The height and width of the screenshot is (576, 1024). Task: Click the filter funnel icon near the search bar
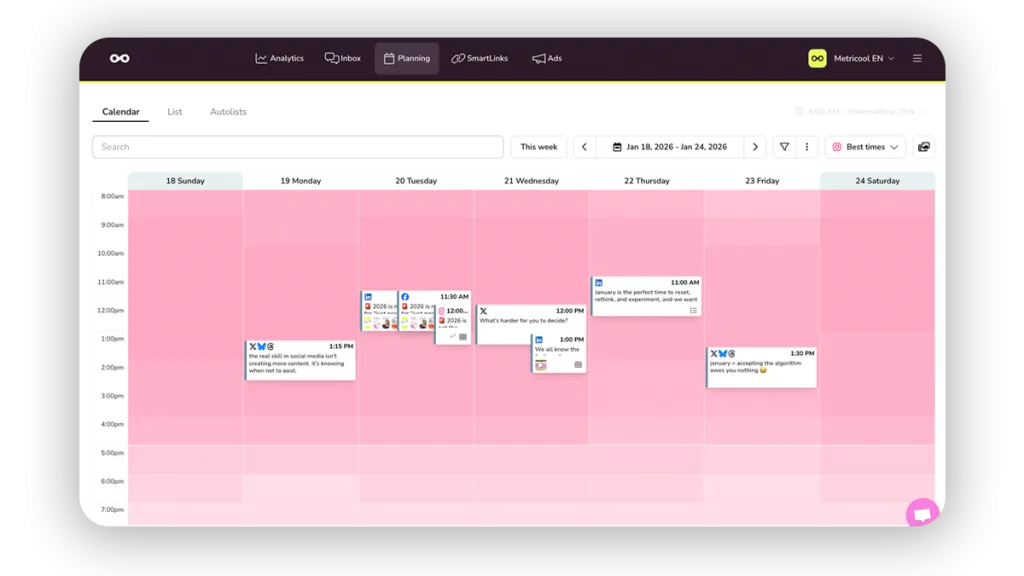[x=784, y=146]
